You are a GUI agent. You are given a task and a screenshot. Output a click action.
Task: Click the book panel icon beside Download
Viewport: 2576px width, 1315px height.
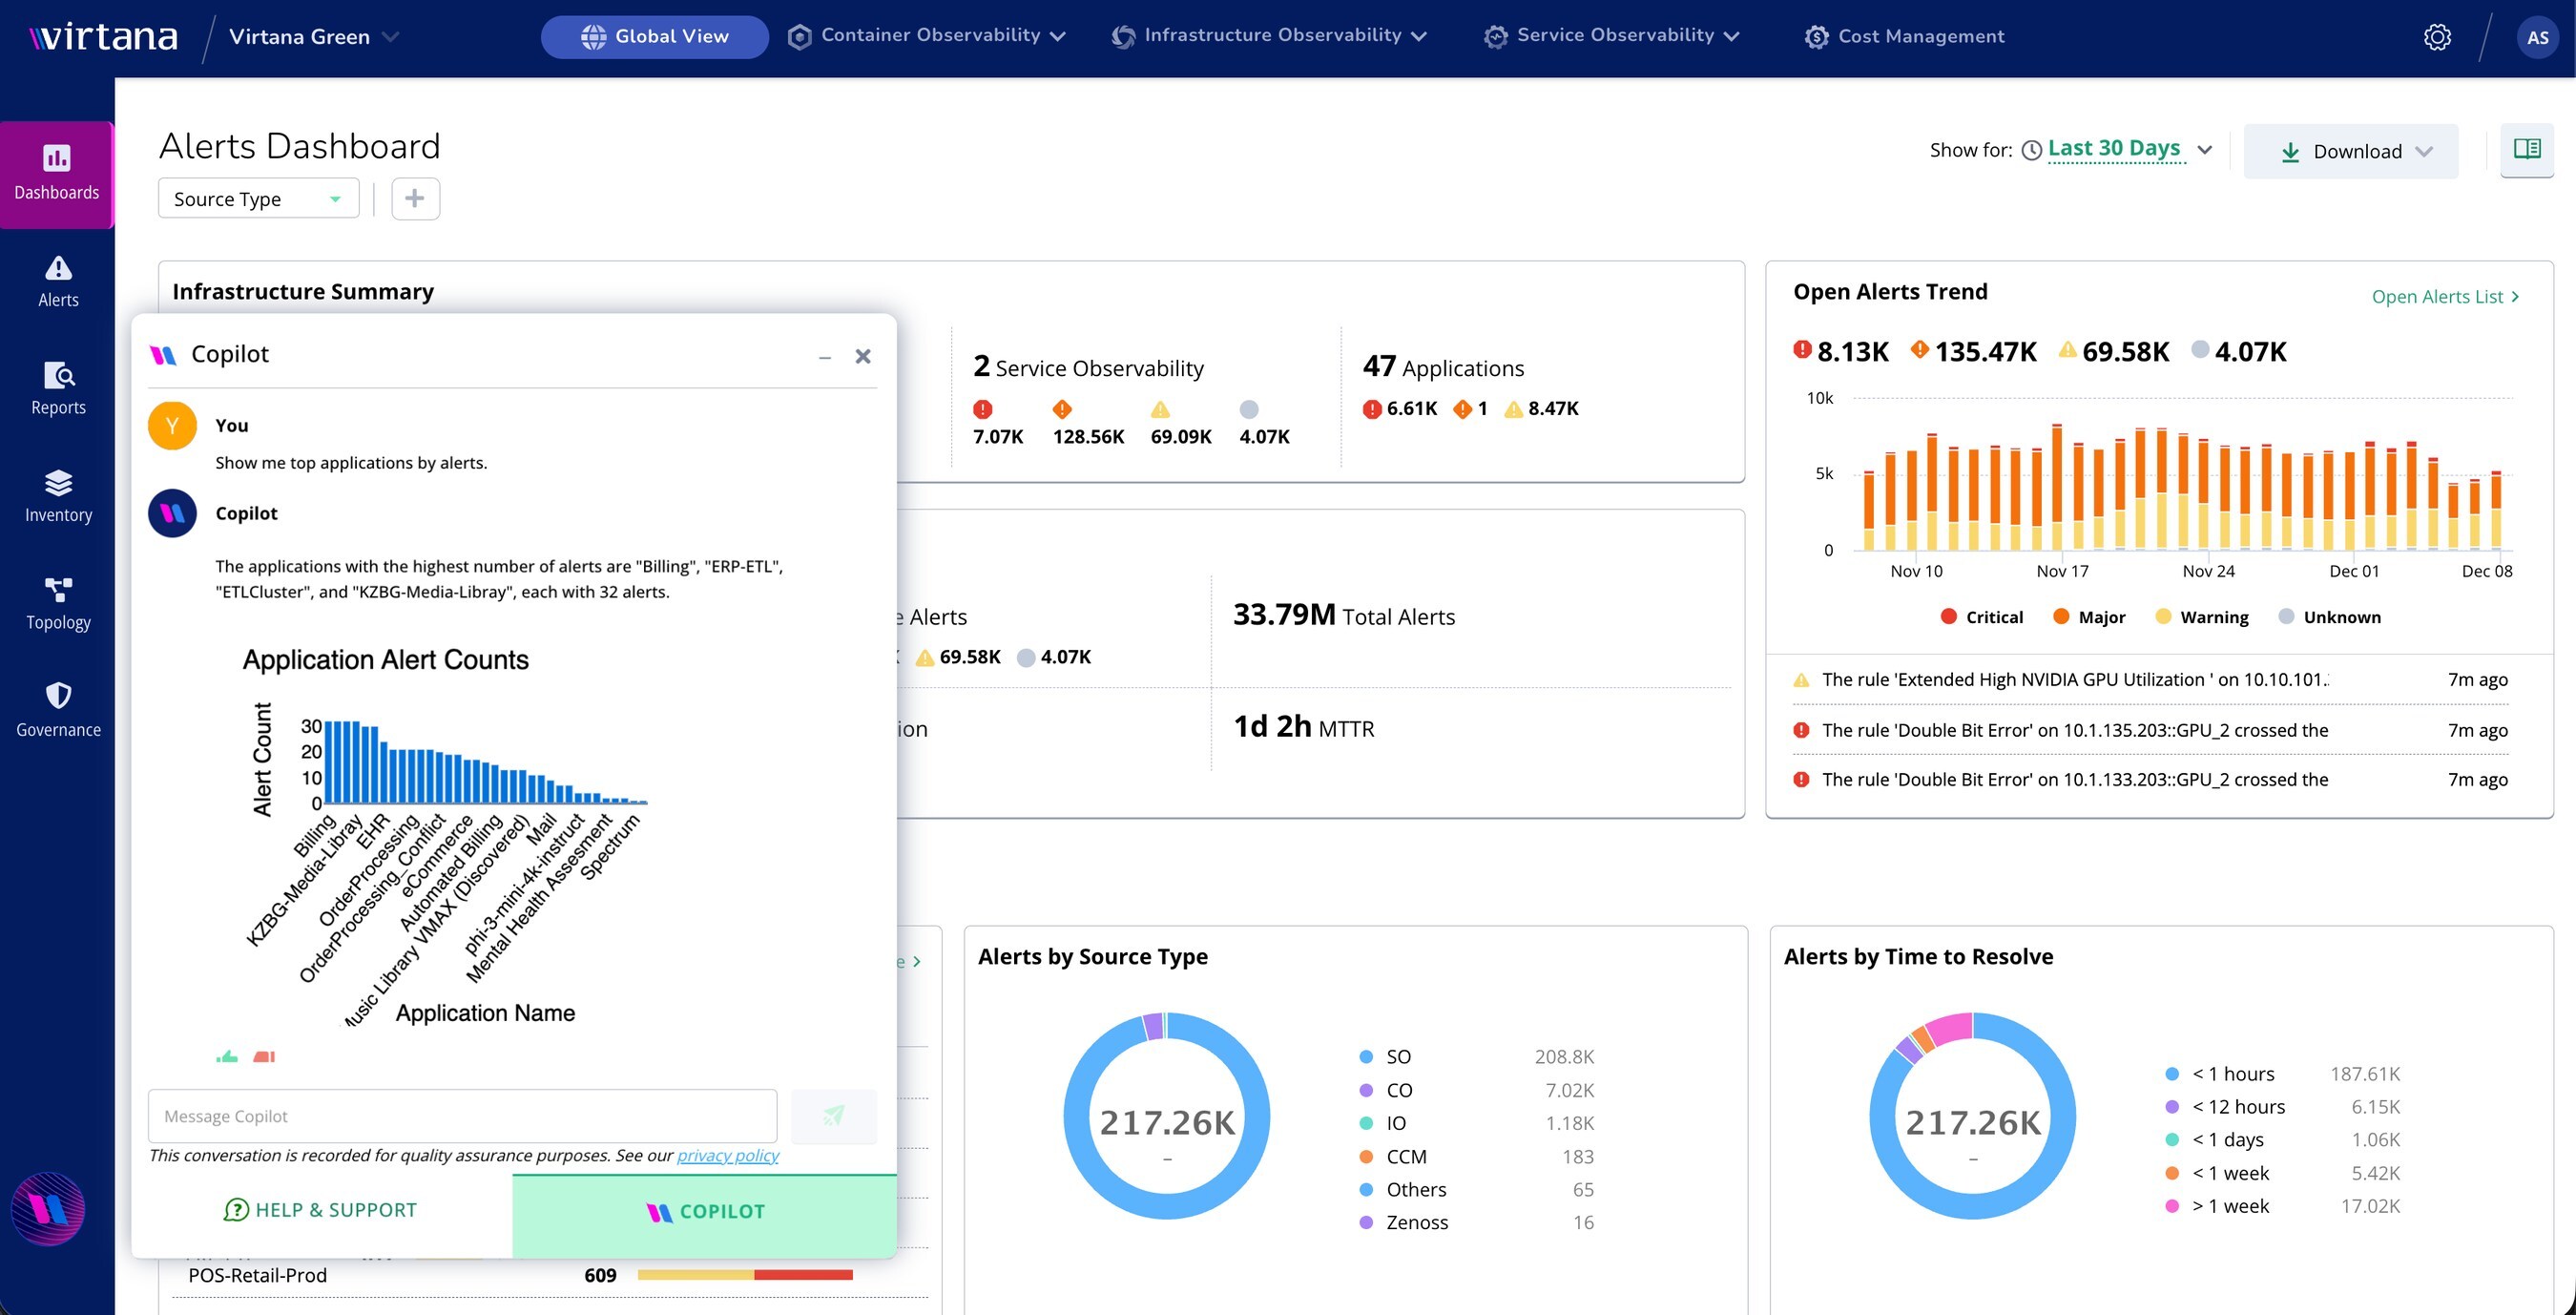click(2526, 150)
